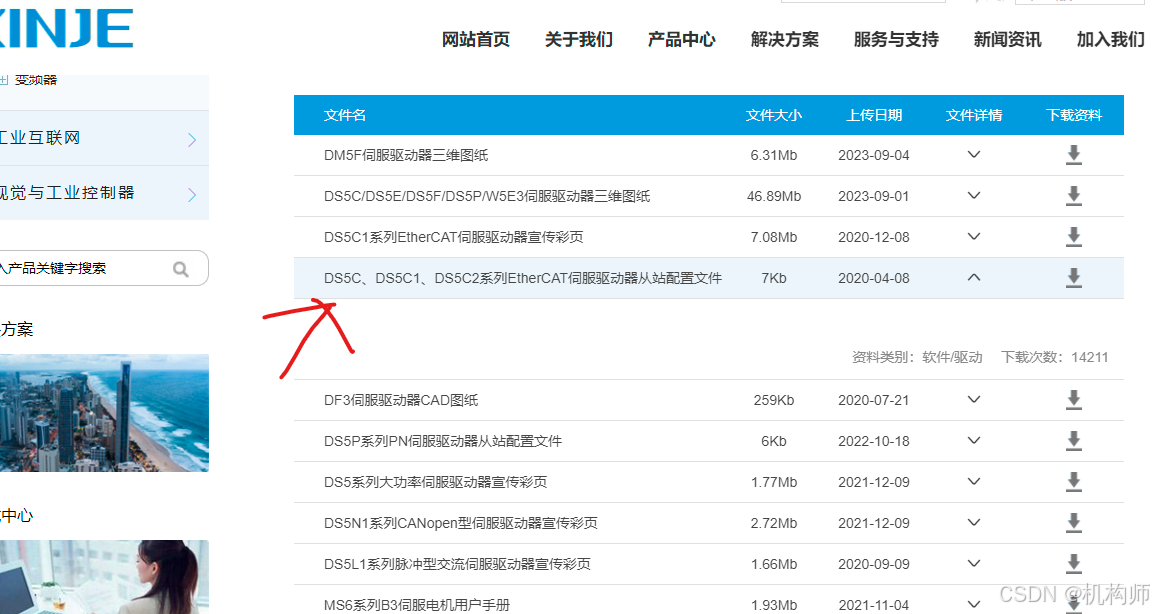Open the 网站首页 menu
This screenshot has height=614, width=1154.
[x=475, y=39]
